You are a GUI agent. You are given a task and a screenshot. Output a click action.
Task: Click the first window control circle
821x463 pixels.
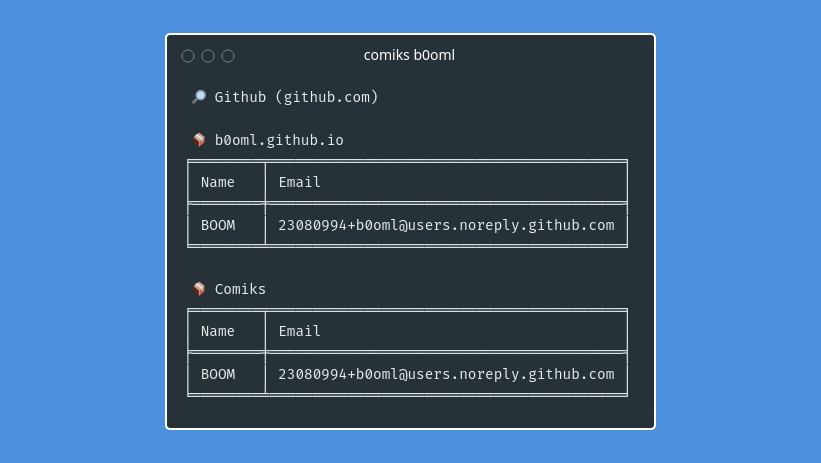[x=188, y=56]
